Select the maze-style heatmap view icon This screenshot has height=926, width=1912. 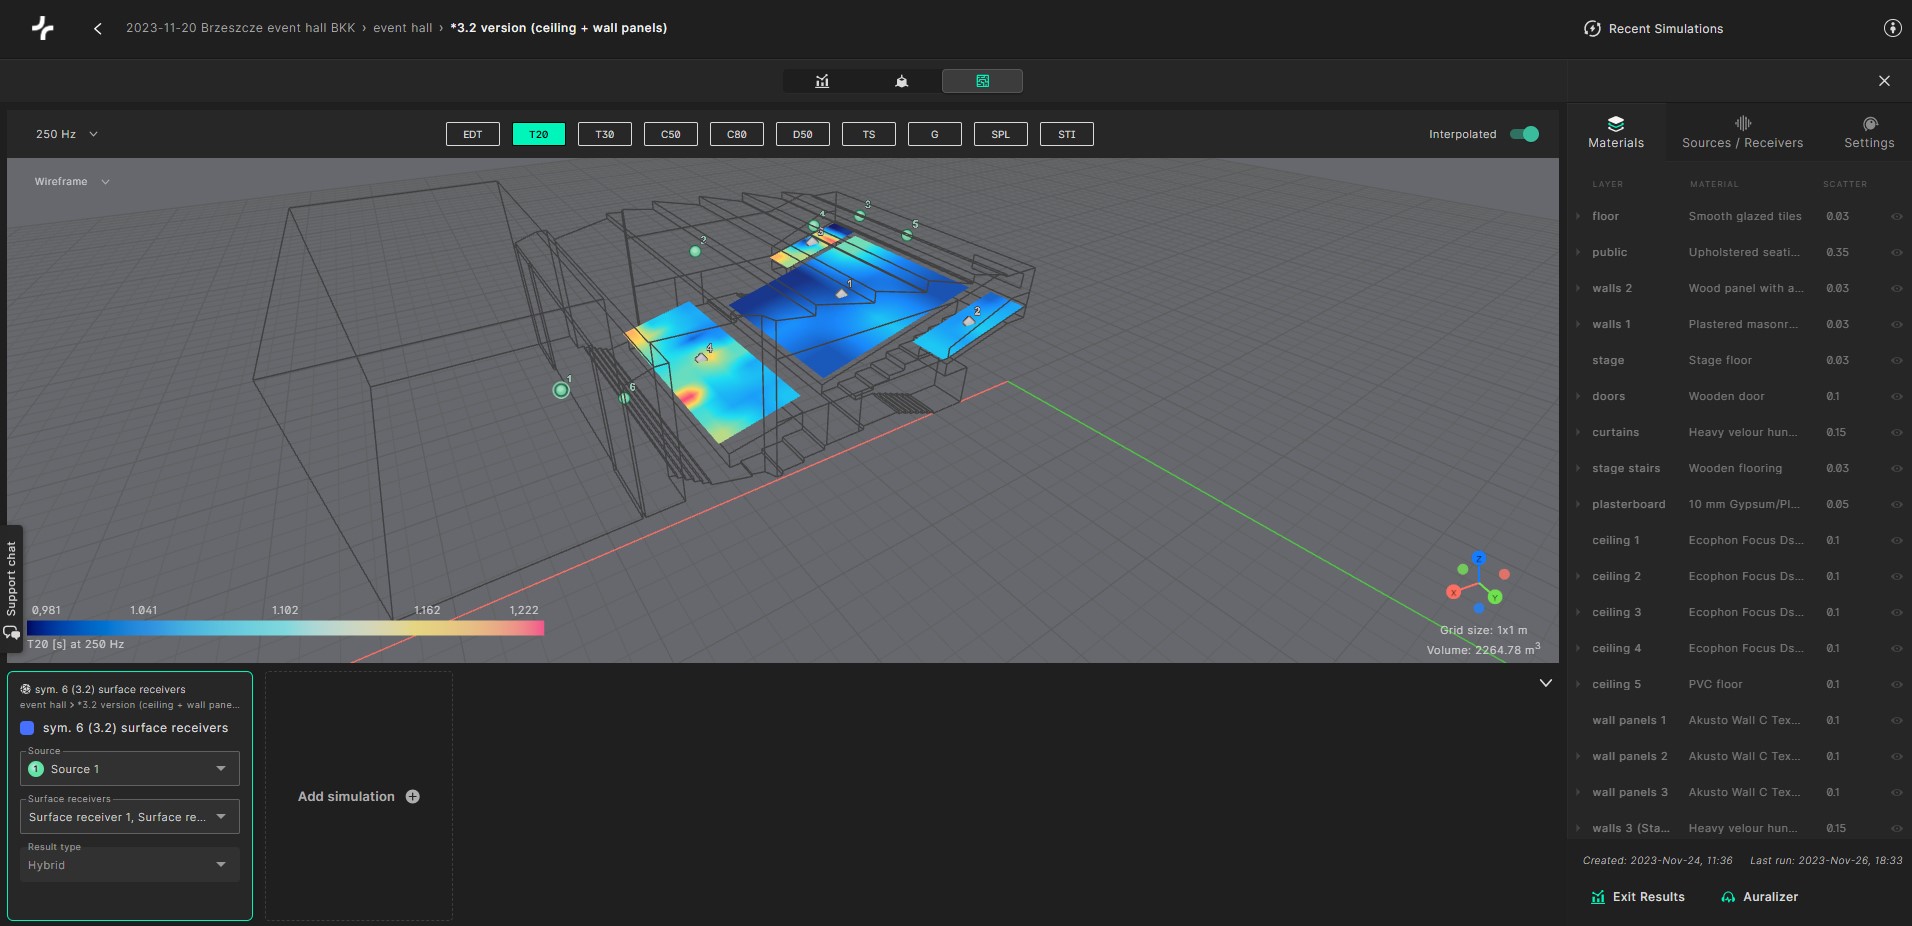pyautogui.click(x=982, y=81)
